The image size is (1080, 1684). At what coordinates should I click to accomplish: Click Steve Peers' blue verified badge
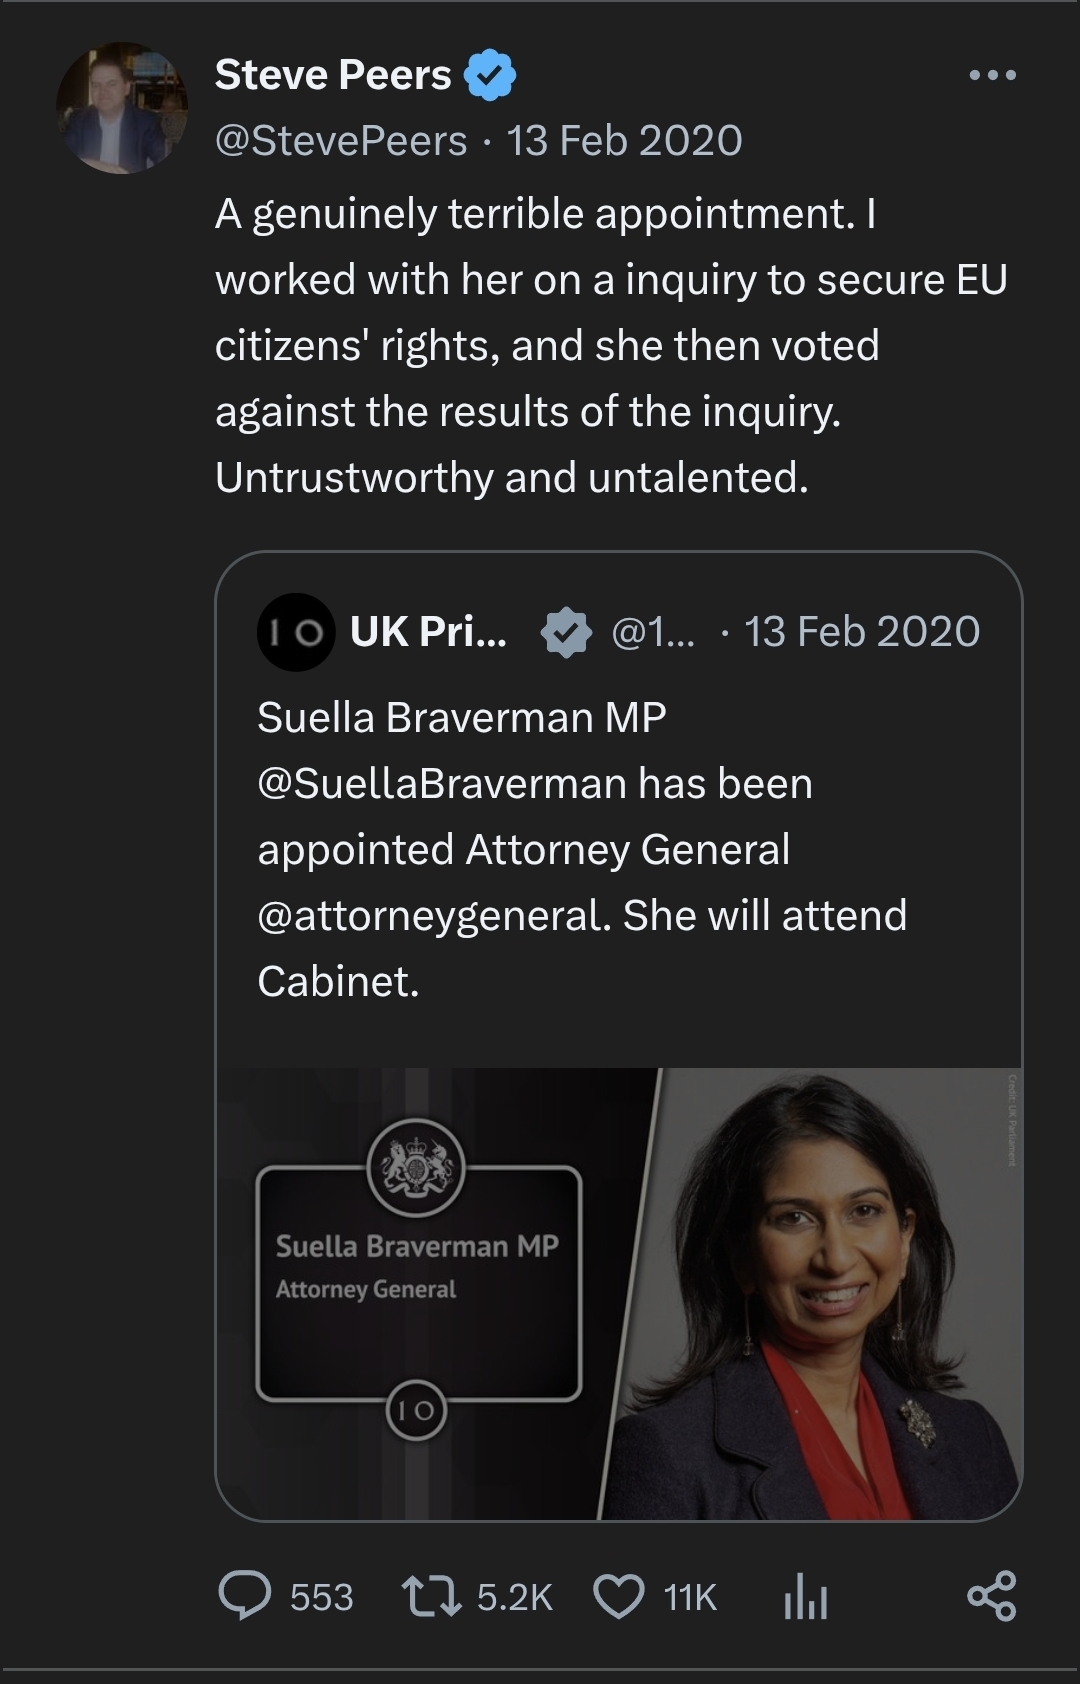click(490, 76)
